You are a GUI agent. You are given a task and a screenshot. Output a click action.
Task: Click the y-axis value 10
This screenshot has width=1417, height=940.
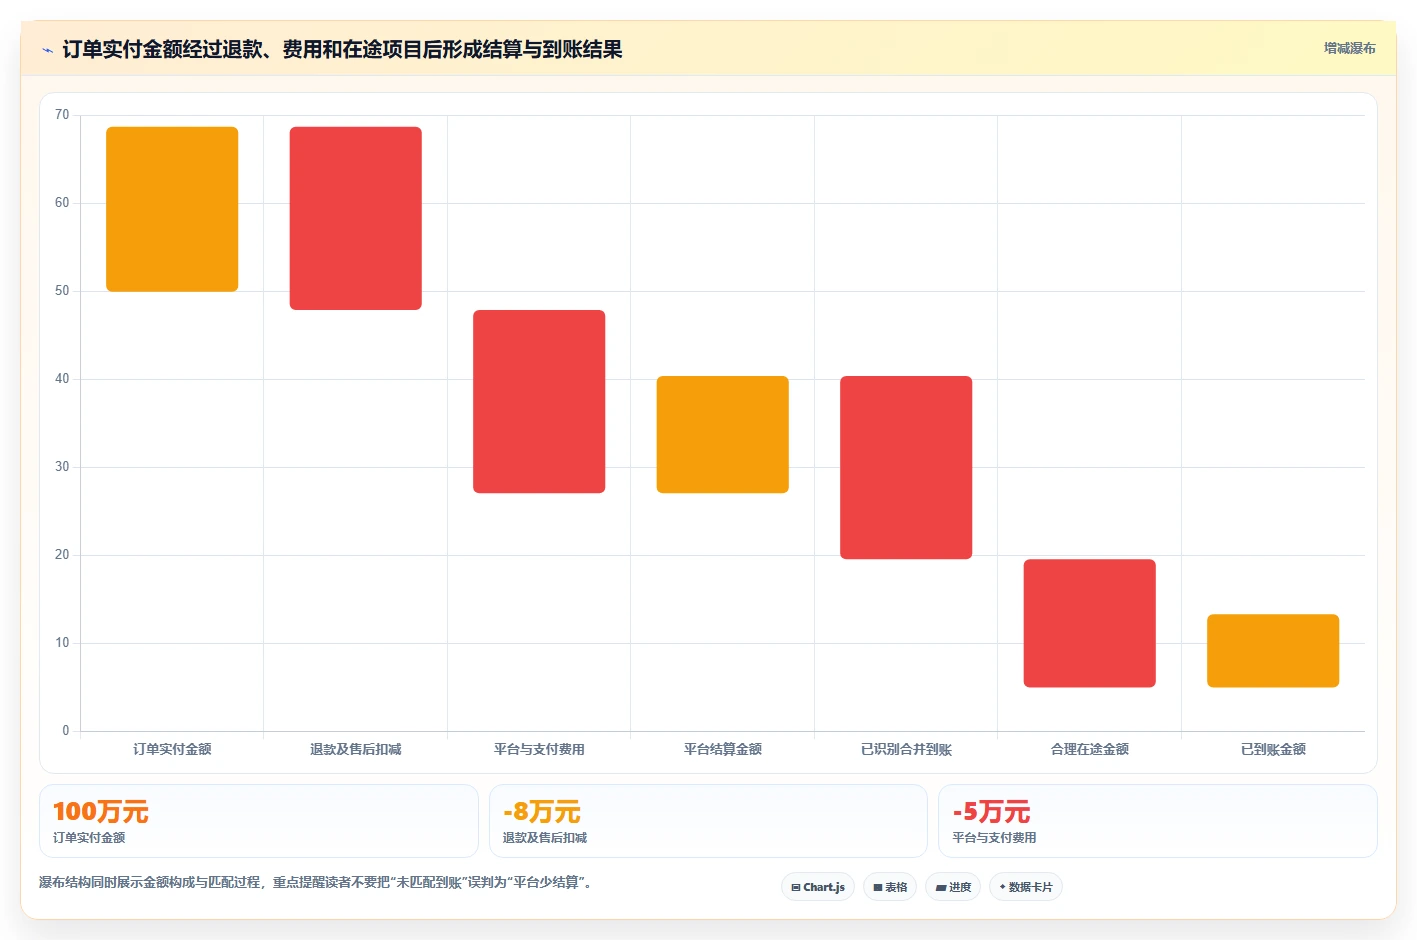point(62,643)
